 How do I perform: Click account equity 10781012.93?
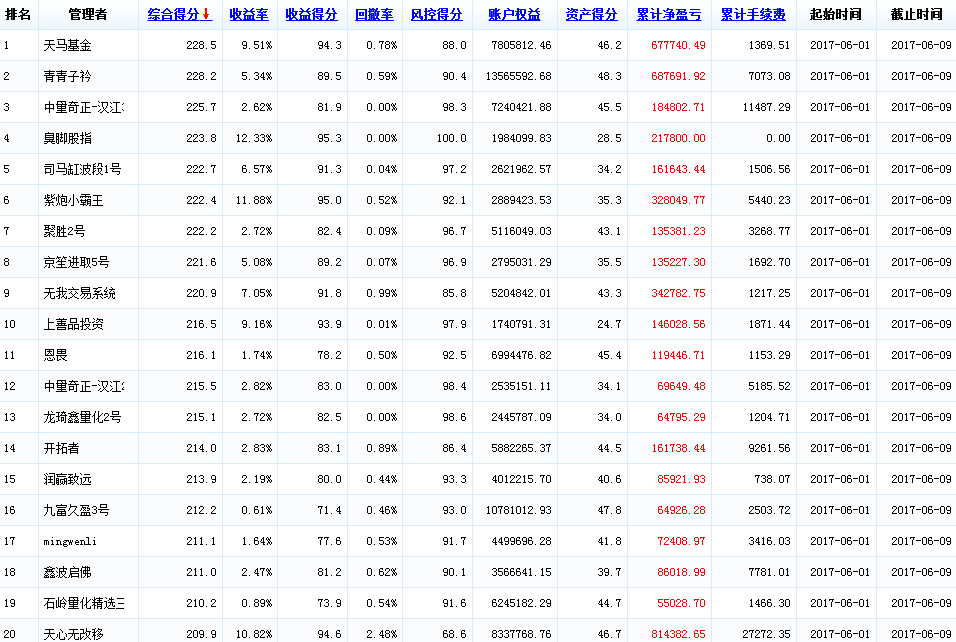[518, 510]
